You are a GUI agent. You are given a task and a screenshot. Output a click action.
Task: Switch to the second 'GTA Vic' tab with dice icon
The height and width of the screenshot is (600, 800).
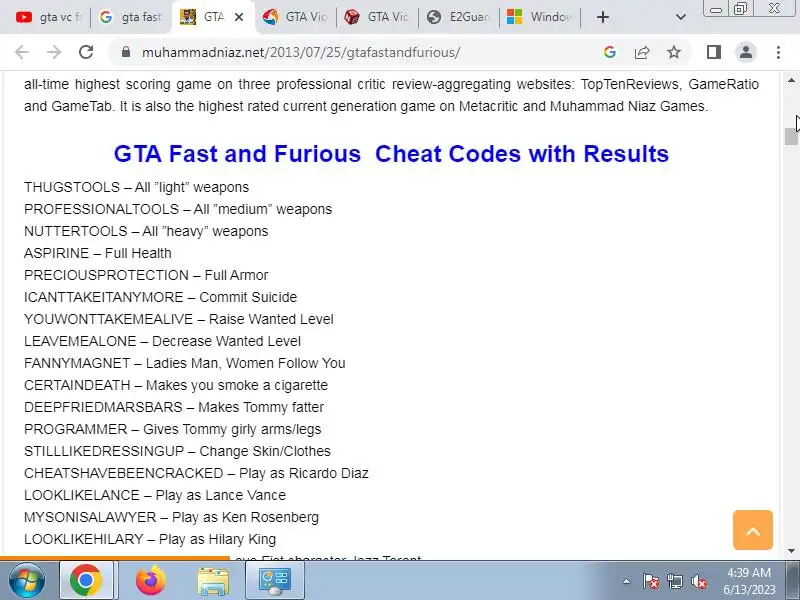click(x=377, y=17)
